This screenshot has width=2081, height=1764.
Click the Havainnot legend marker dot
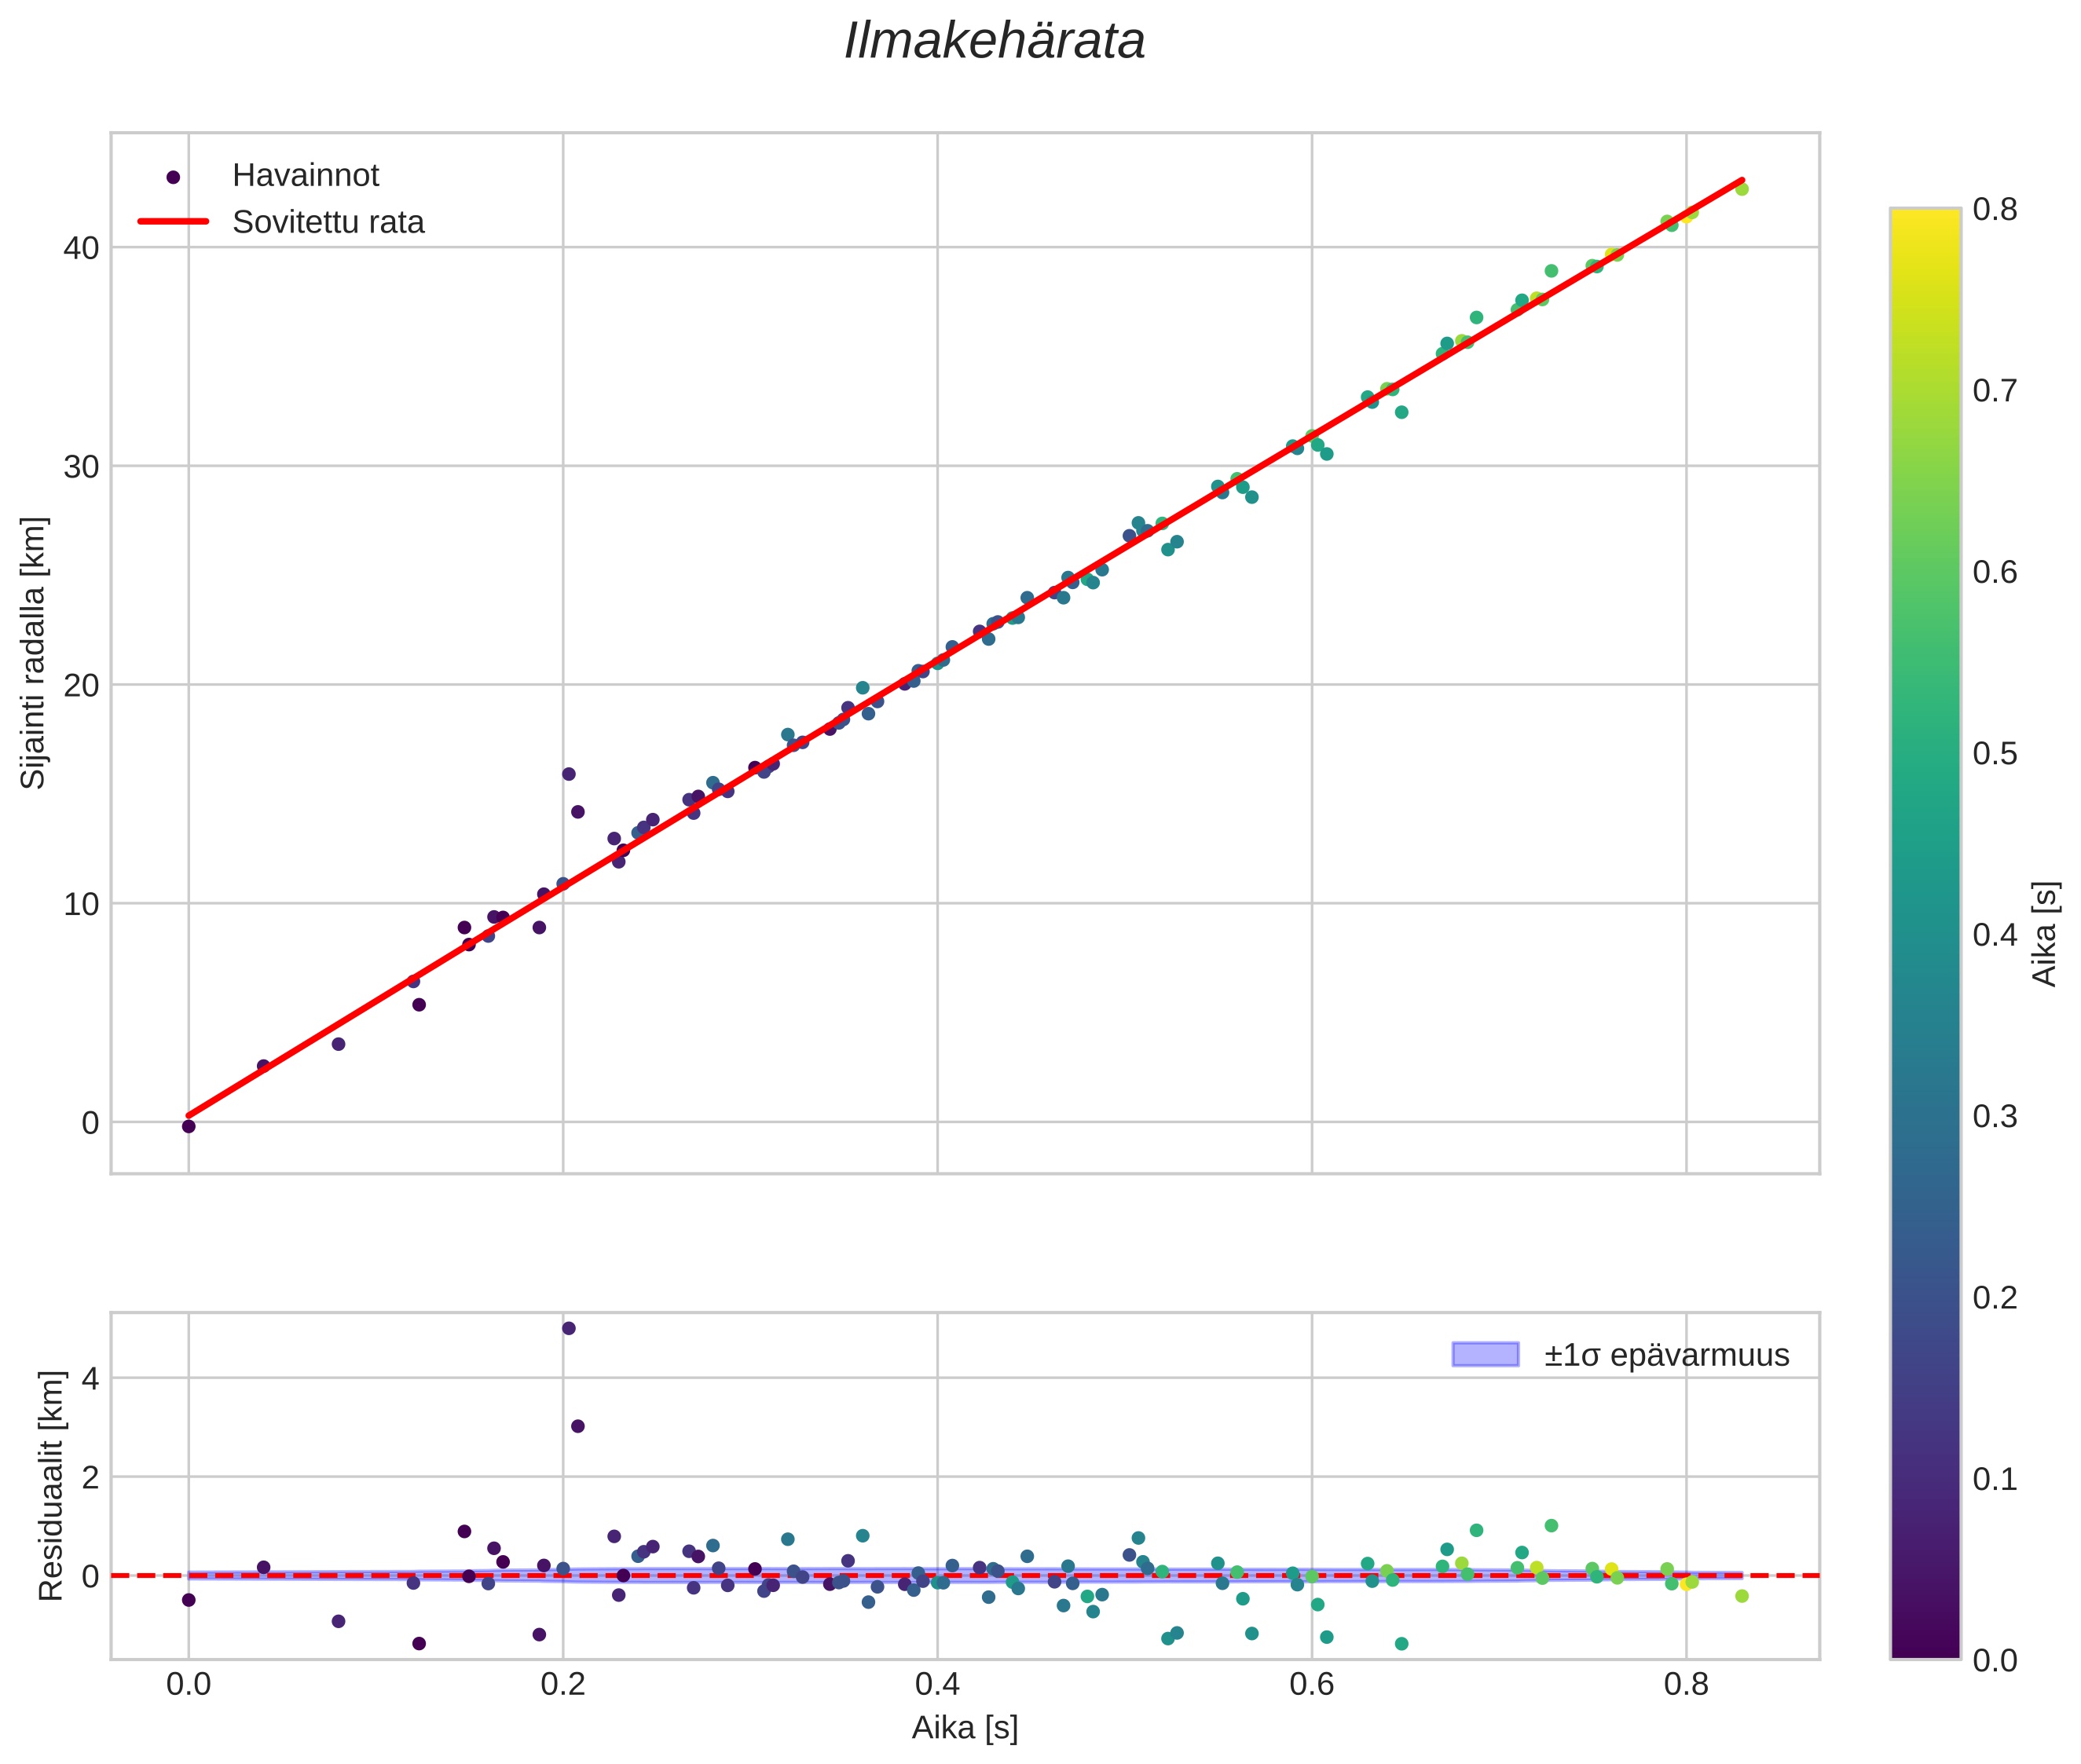click(x=173, y=177)
